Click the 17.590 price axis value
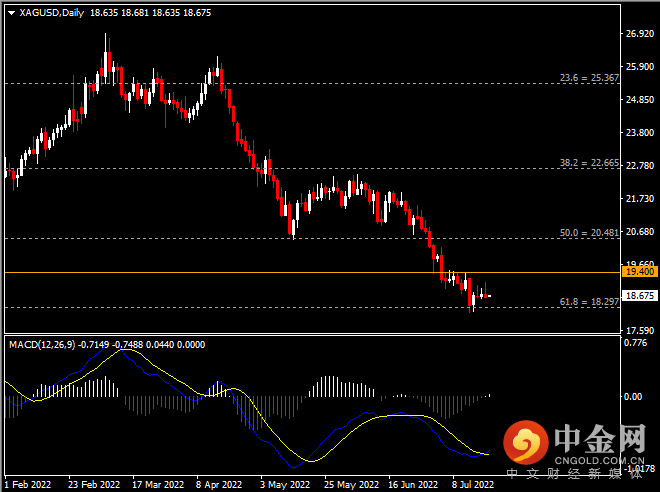This screenshot has width=660, height=492. point(640,331)
